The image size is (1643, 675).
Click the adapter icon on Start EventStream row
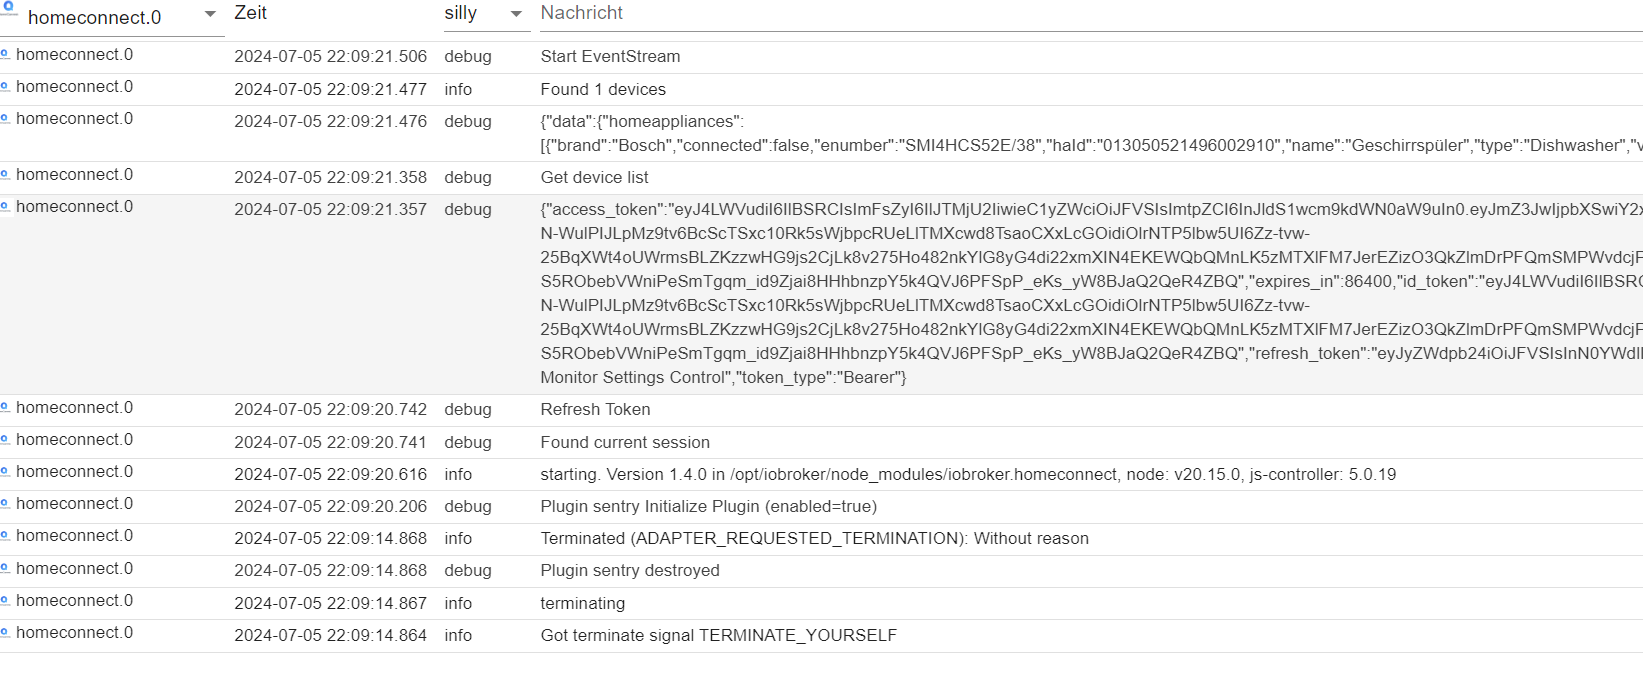(x=5, y=55)
